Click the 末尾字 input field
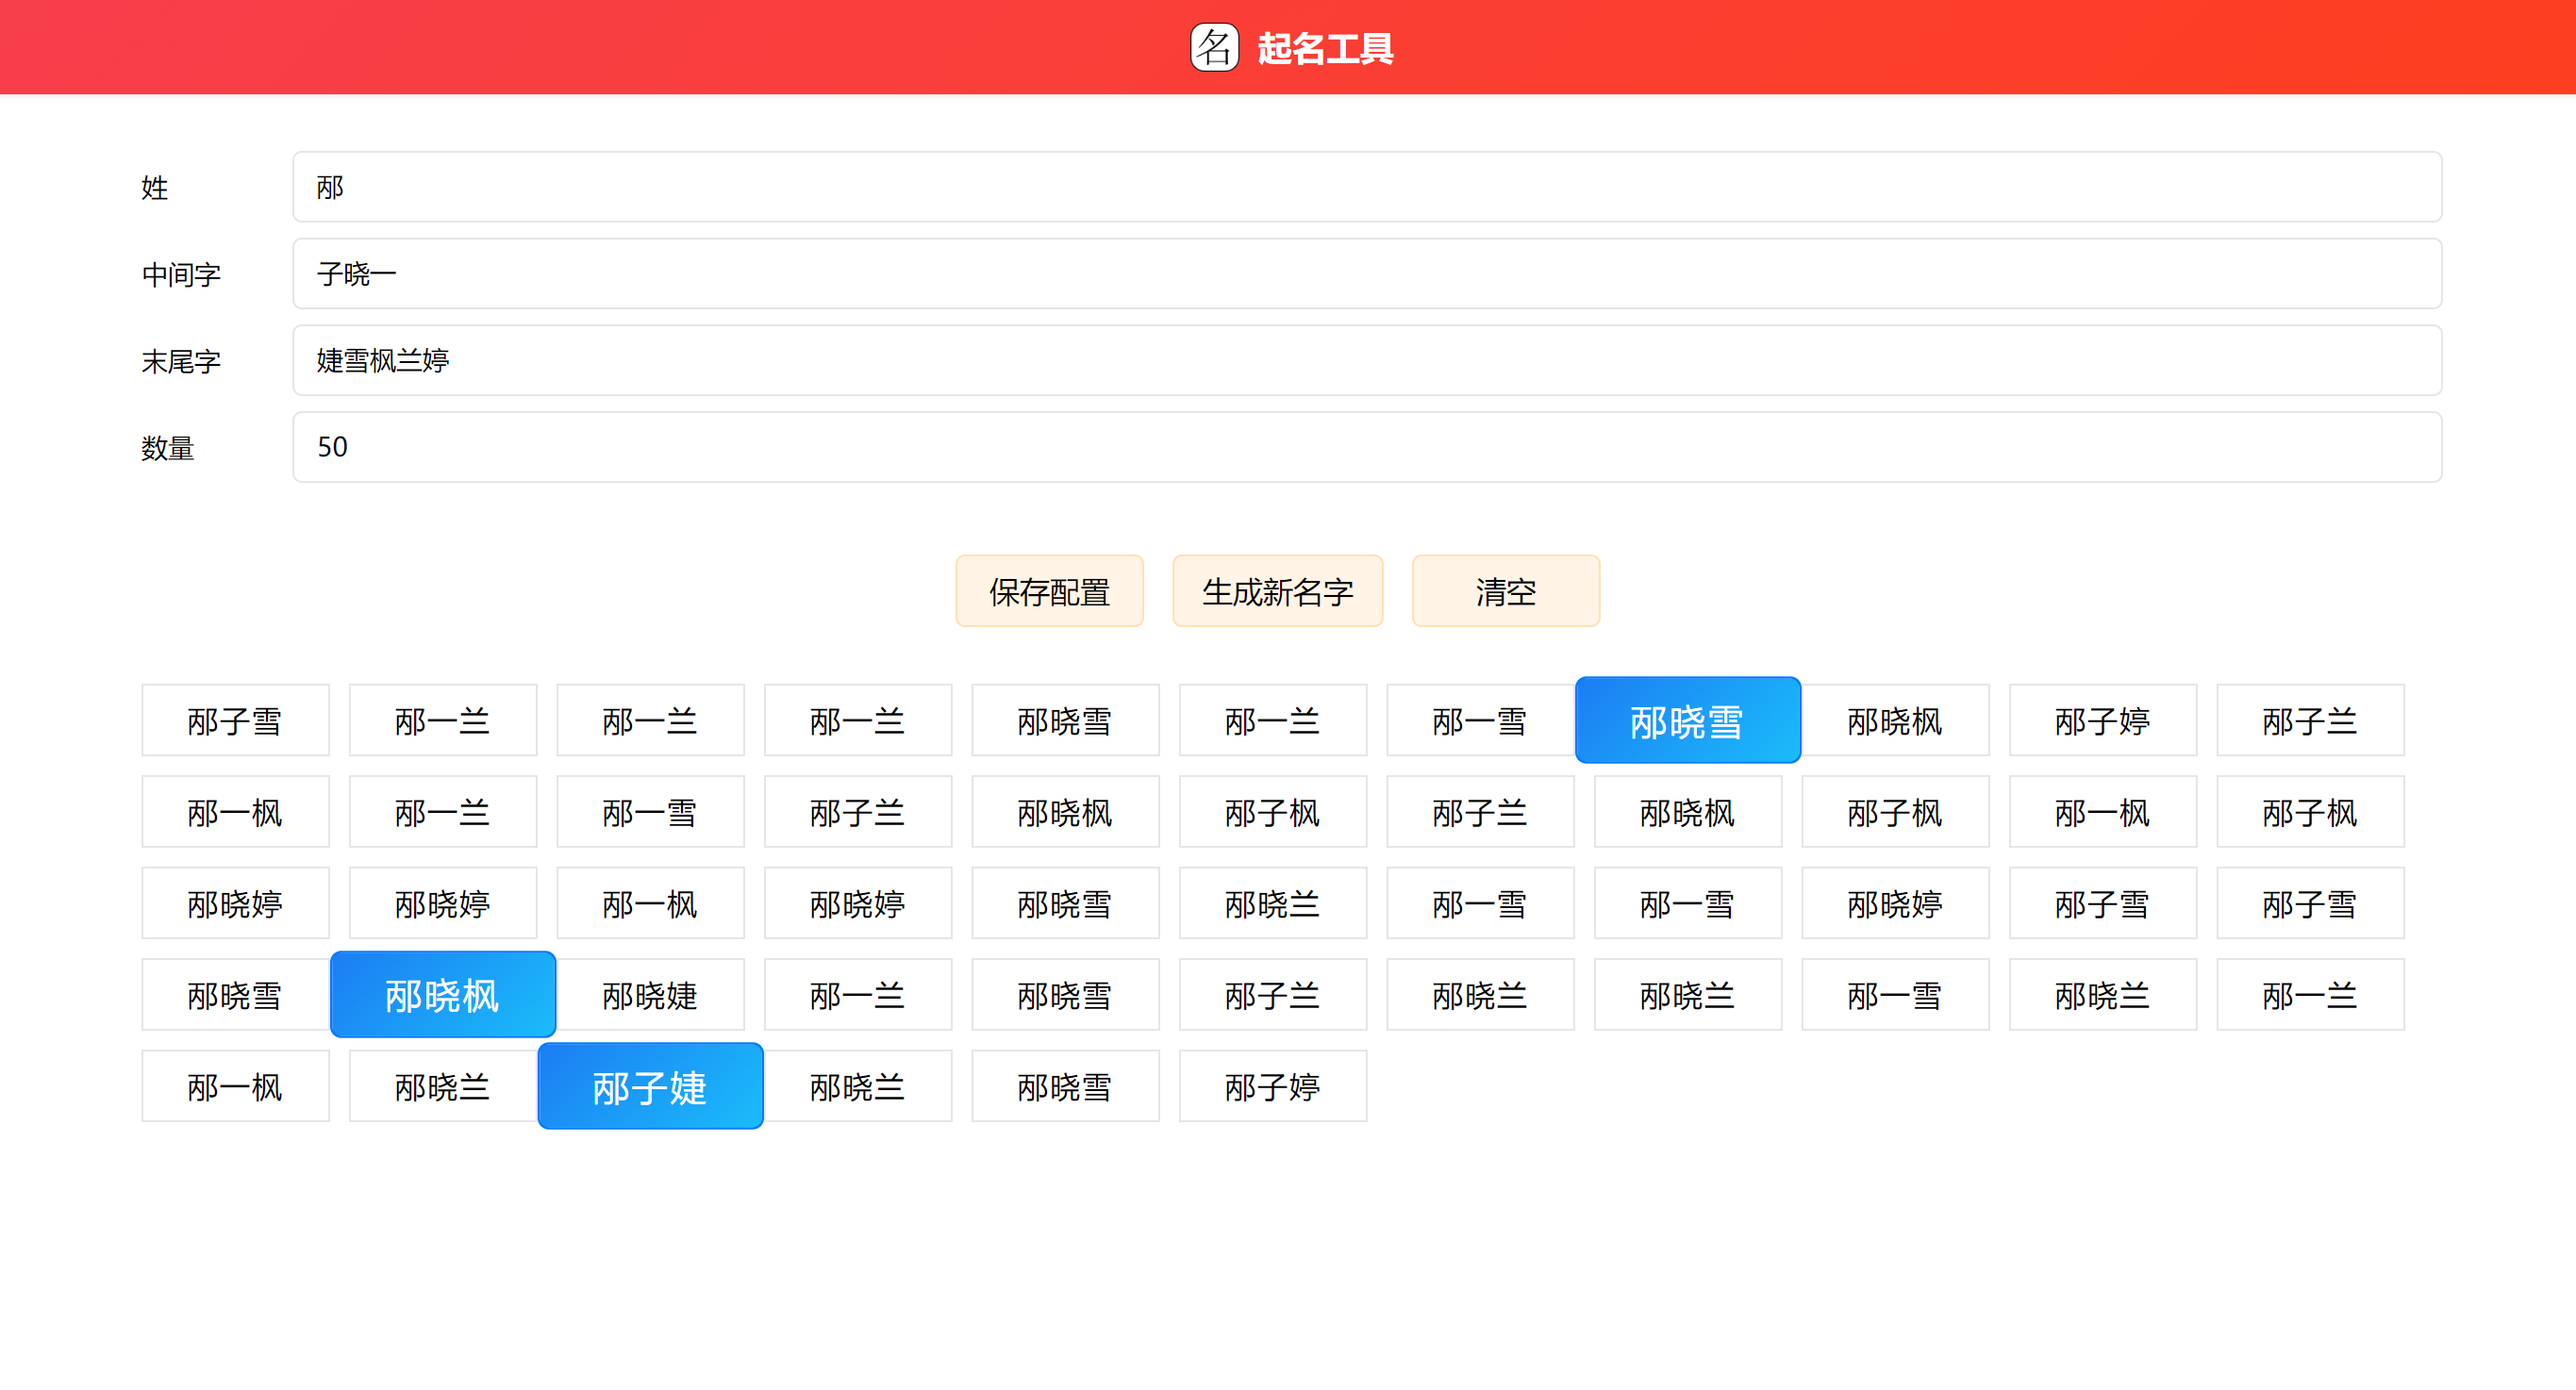Image resolution: width=2576 pixels, height=1390 pixels. point(1366,360)
